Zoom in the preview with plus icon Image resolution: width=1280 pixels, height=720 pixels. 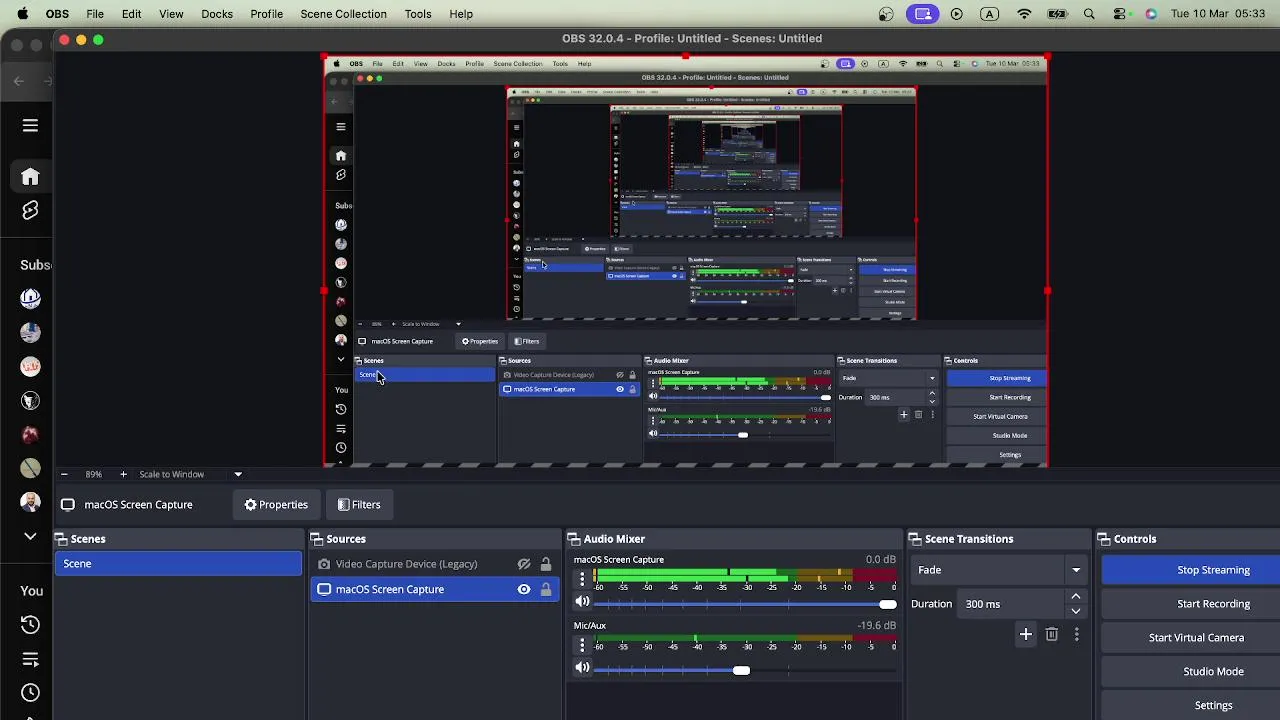pos(123,474)
